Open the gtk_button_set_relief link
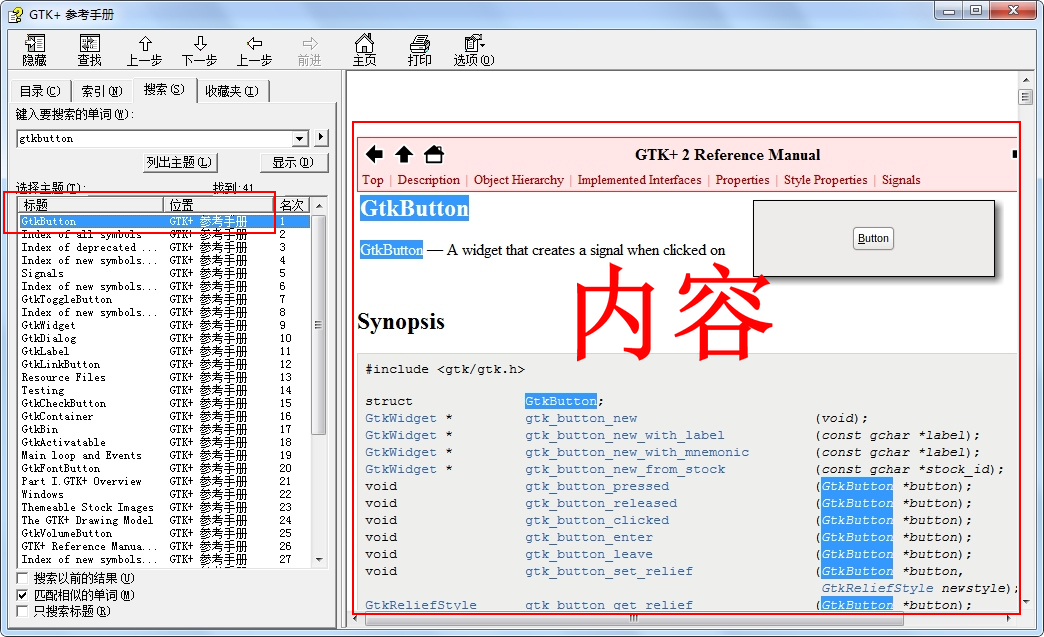1044x637 pixels. tap(609, 571)
